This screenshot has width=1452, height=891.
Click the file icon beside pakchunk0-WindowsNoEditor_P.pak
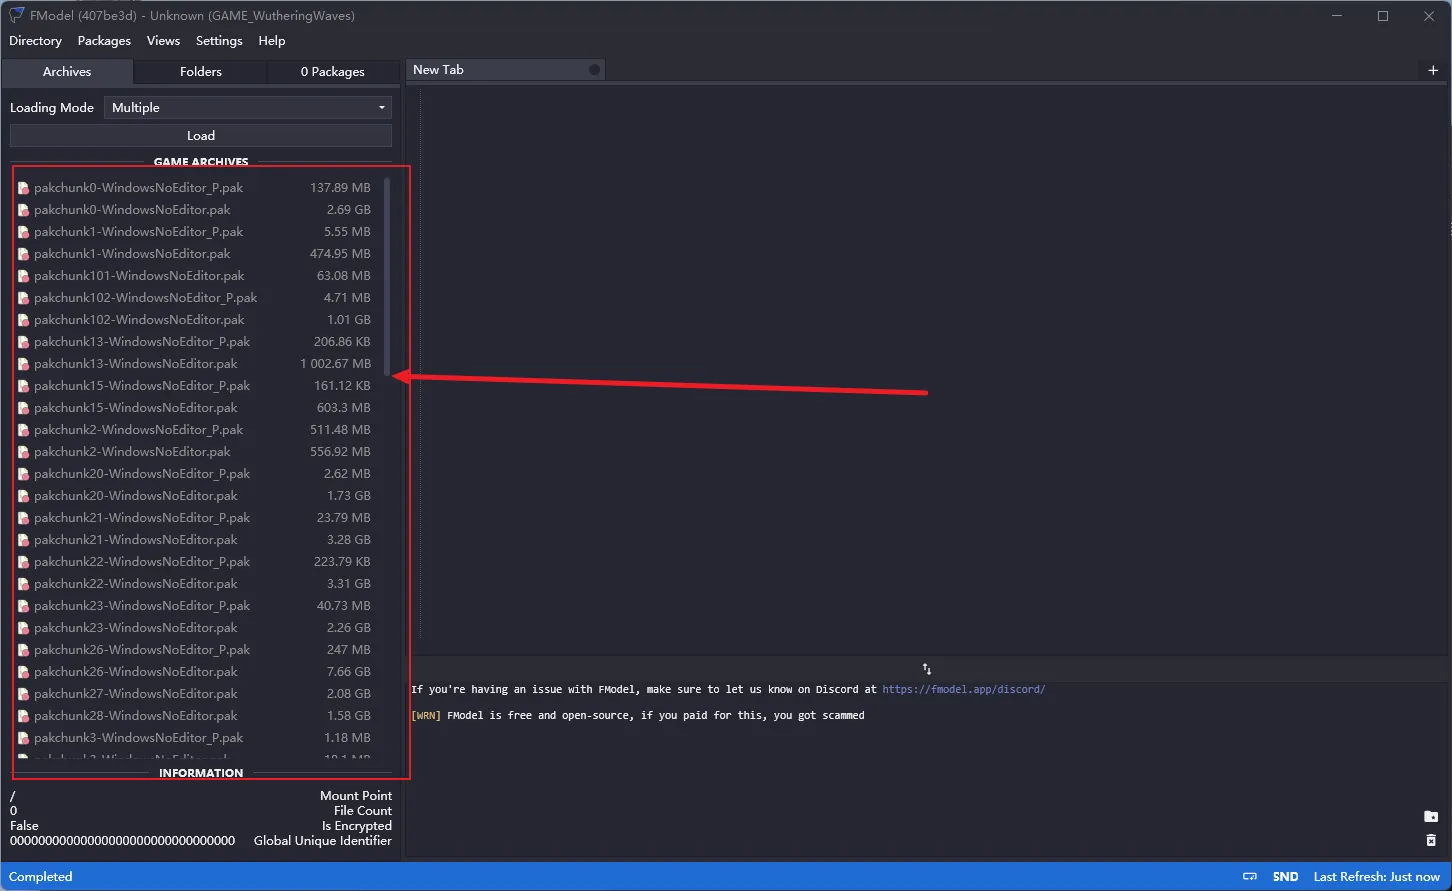coord(24,188)
